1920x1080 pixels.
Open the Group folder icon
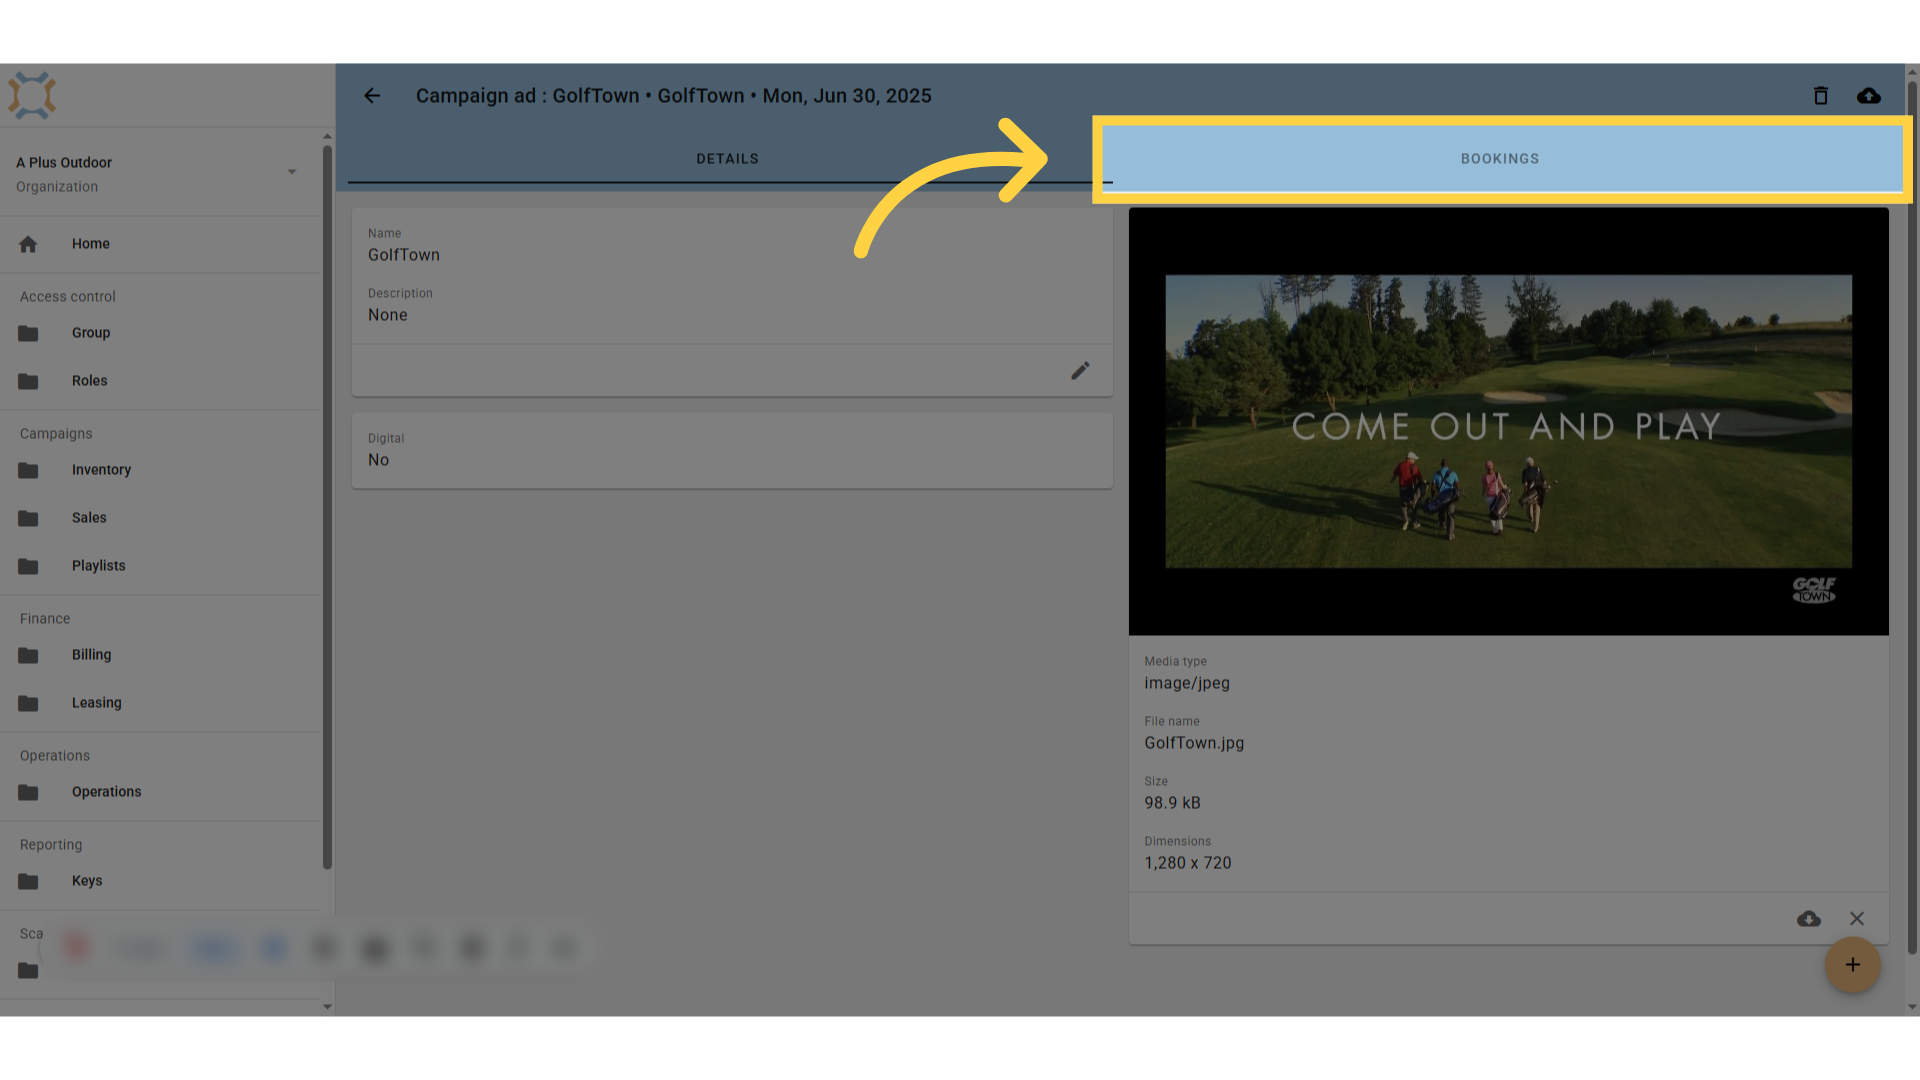coord(28,333)
